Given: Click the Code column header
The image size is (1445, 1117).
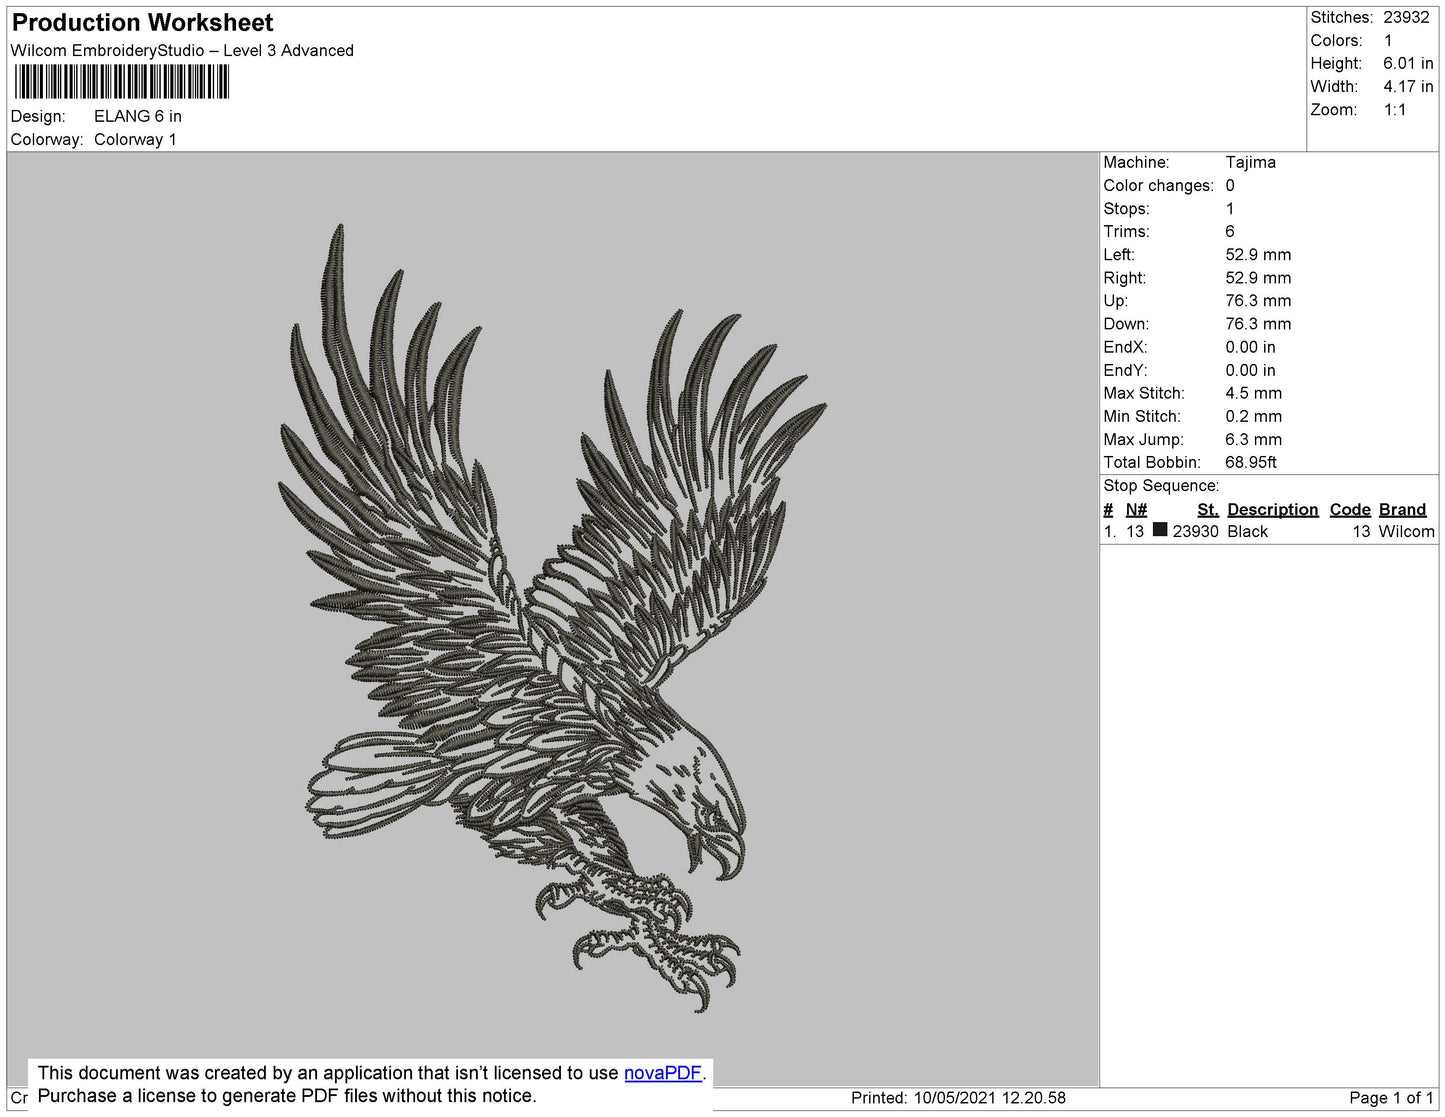Looking at the screenshot, I should click(1349, 509).
